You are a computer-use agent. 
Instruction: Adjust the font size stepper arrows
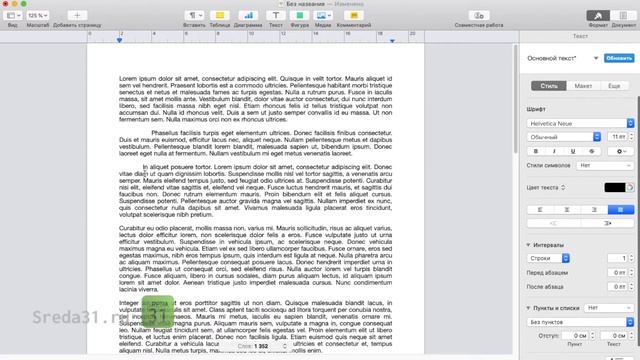[x=631, y=137]
